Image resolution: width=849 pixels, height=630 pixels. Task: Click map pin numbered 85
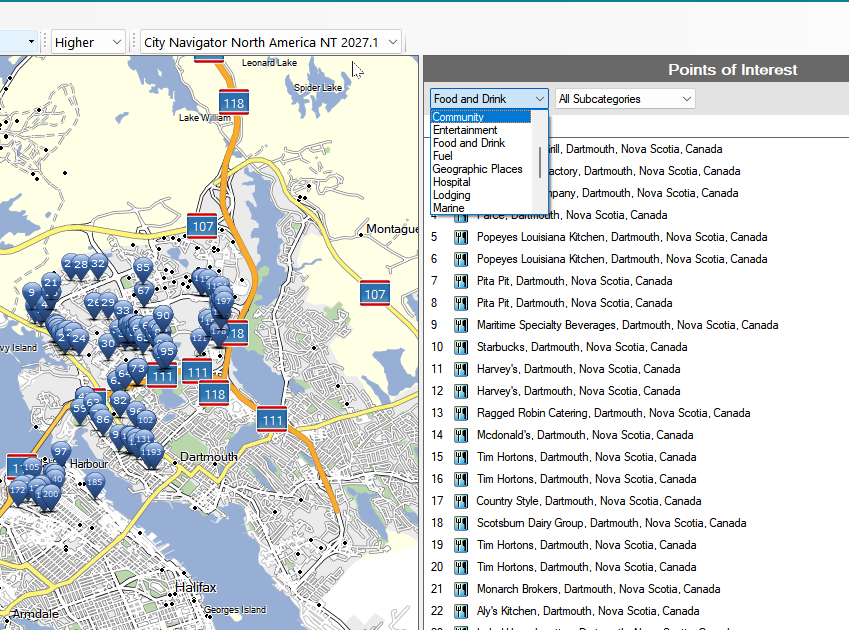(x=143, y=268)
